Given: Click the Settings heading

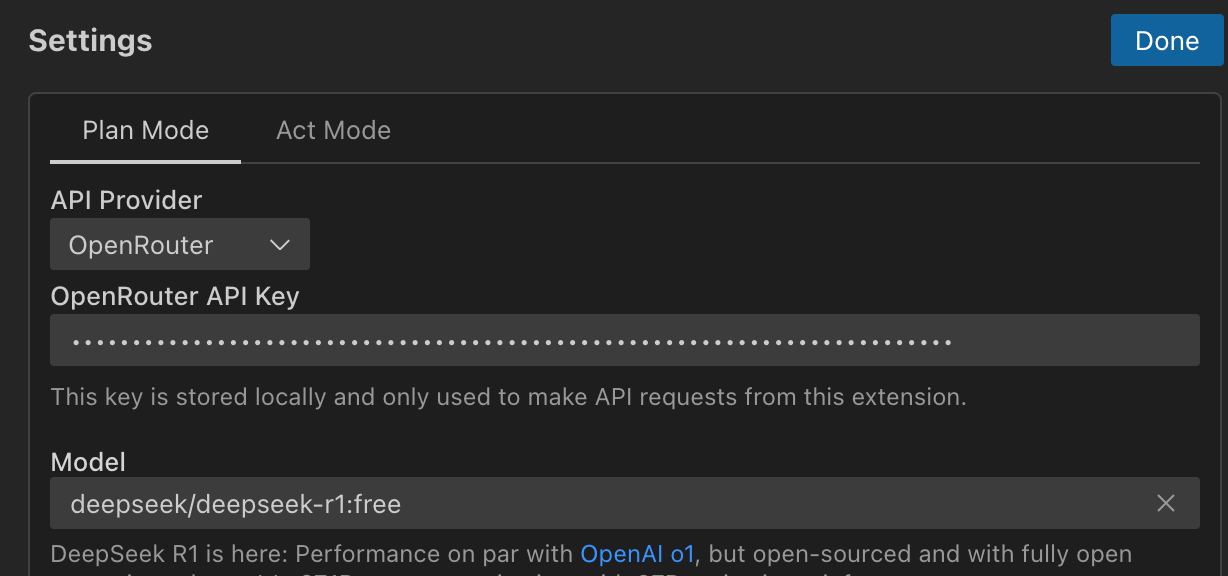Looking at the screenshot, I should 90,41.
